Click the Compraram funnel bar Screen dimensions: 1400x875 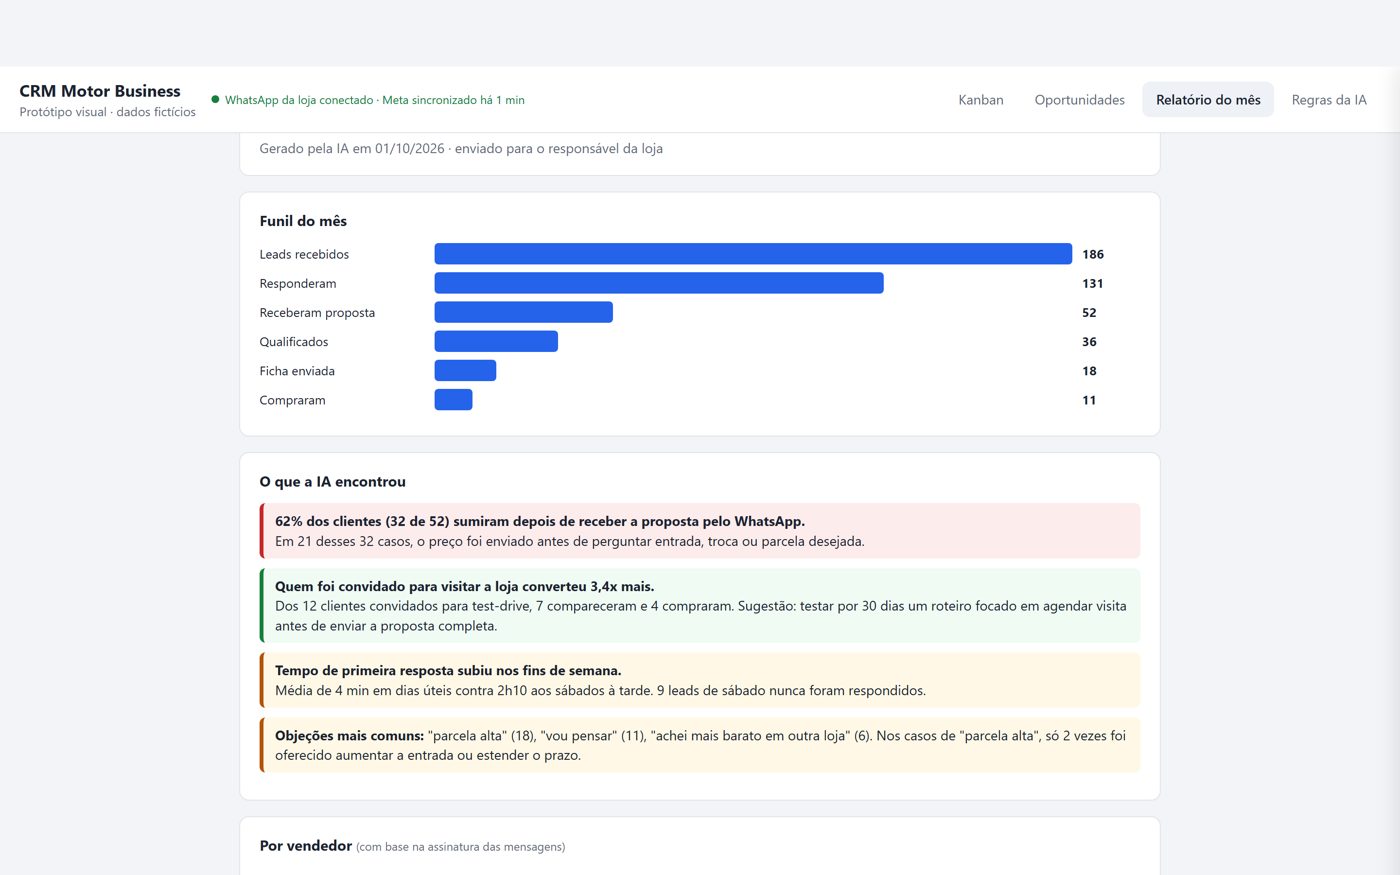click(453, 400)
